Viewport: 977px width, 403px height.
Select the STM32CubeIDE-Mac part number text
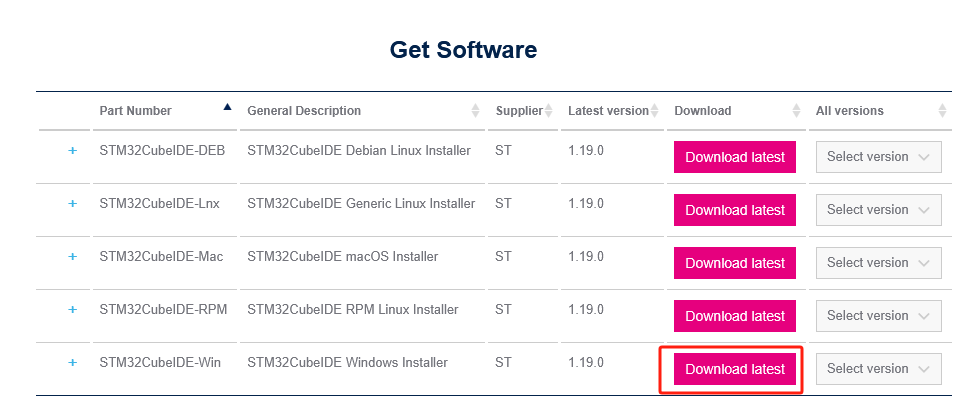161,257
